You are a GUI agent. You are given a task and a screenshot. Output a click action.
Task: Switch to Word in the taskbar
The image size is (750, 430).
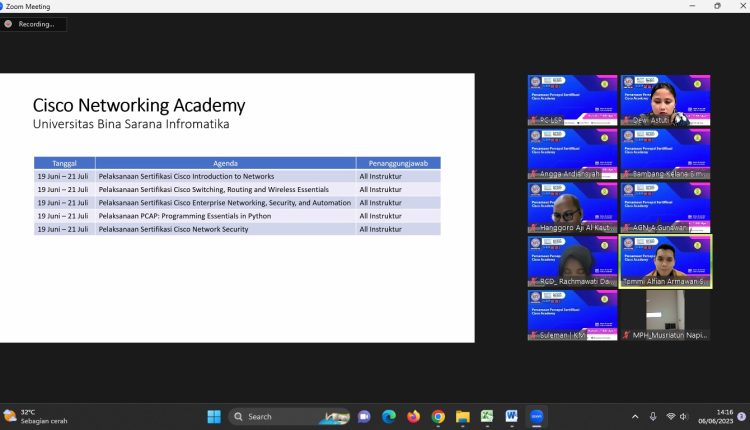(x=511, y=417)
